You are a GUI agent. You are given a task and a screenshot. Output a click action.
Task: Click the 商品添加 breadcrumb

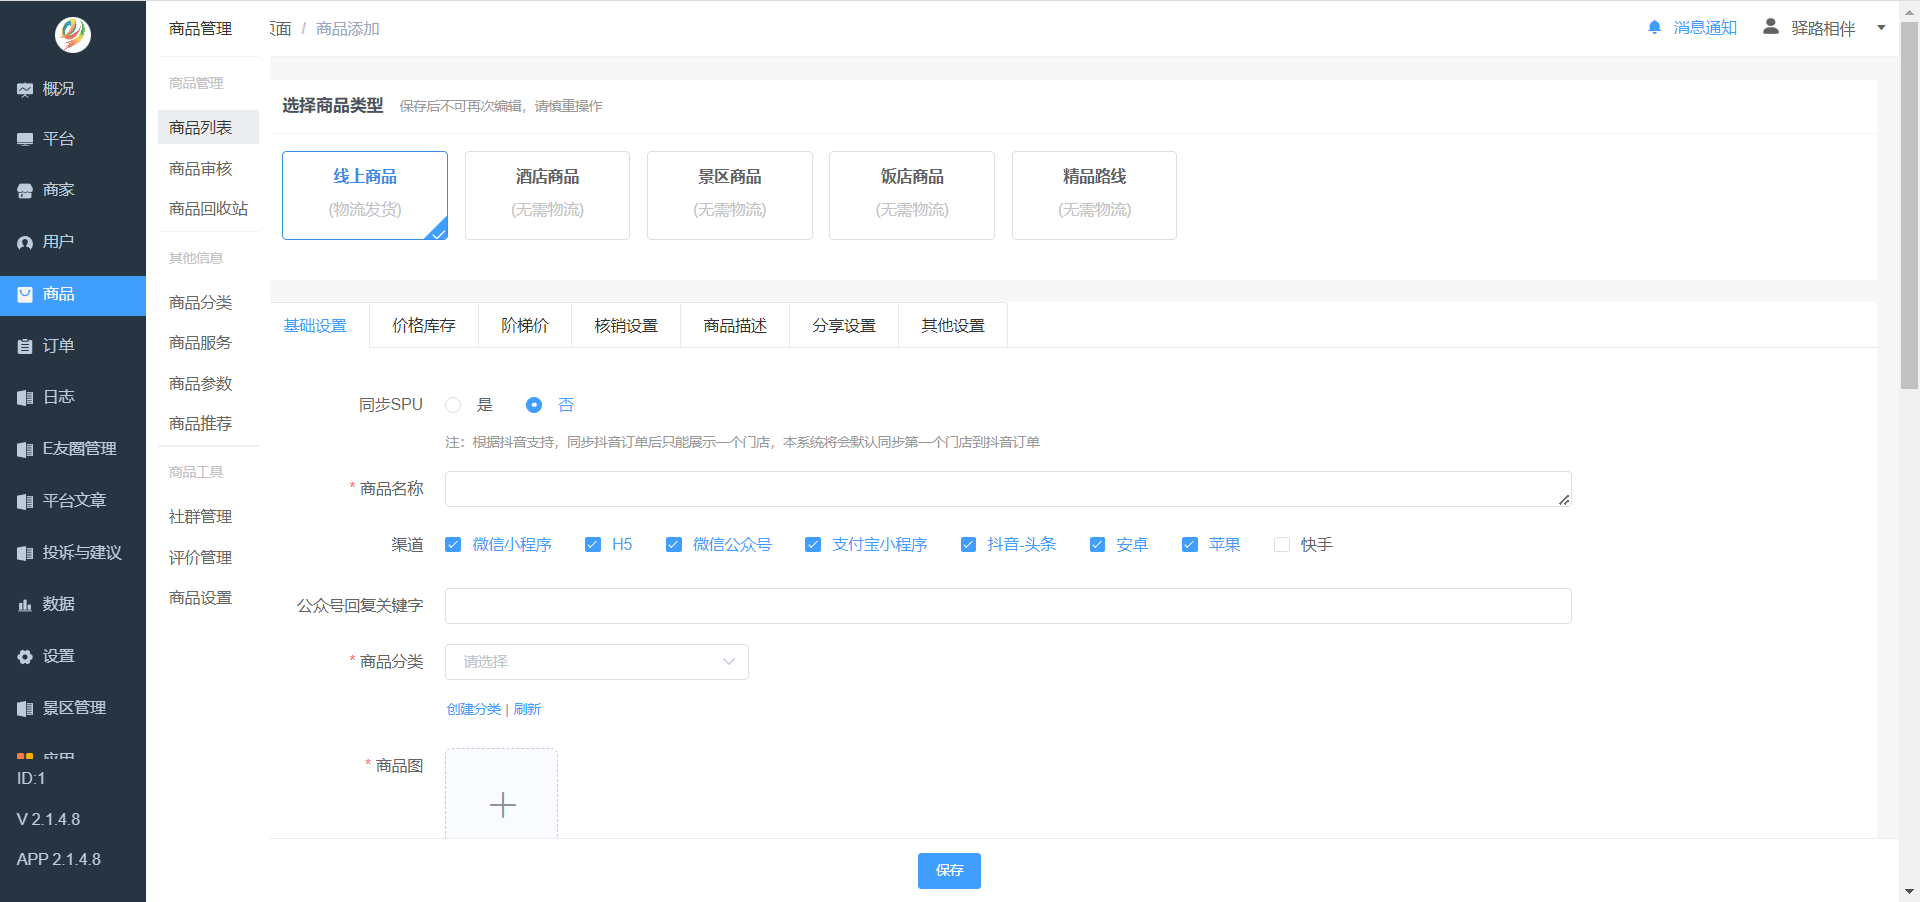(x=348, y=29)
